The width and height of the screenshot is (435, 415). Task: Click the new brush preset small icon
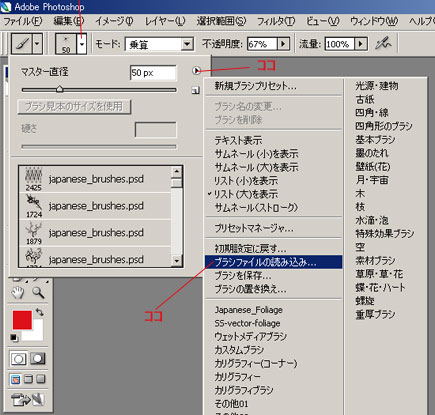196,90
